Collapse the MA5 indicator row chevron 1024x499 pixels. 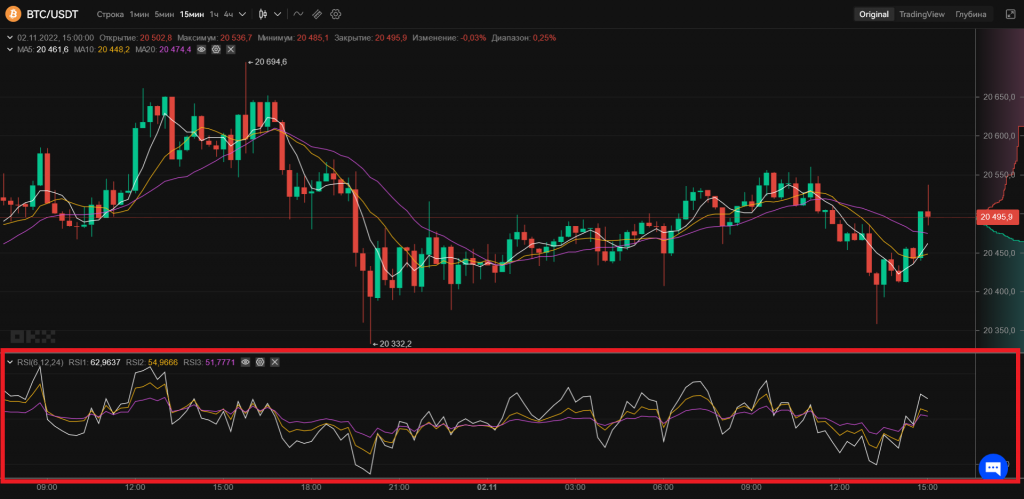coord(10,49)
